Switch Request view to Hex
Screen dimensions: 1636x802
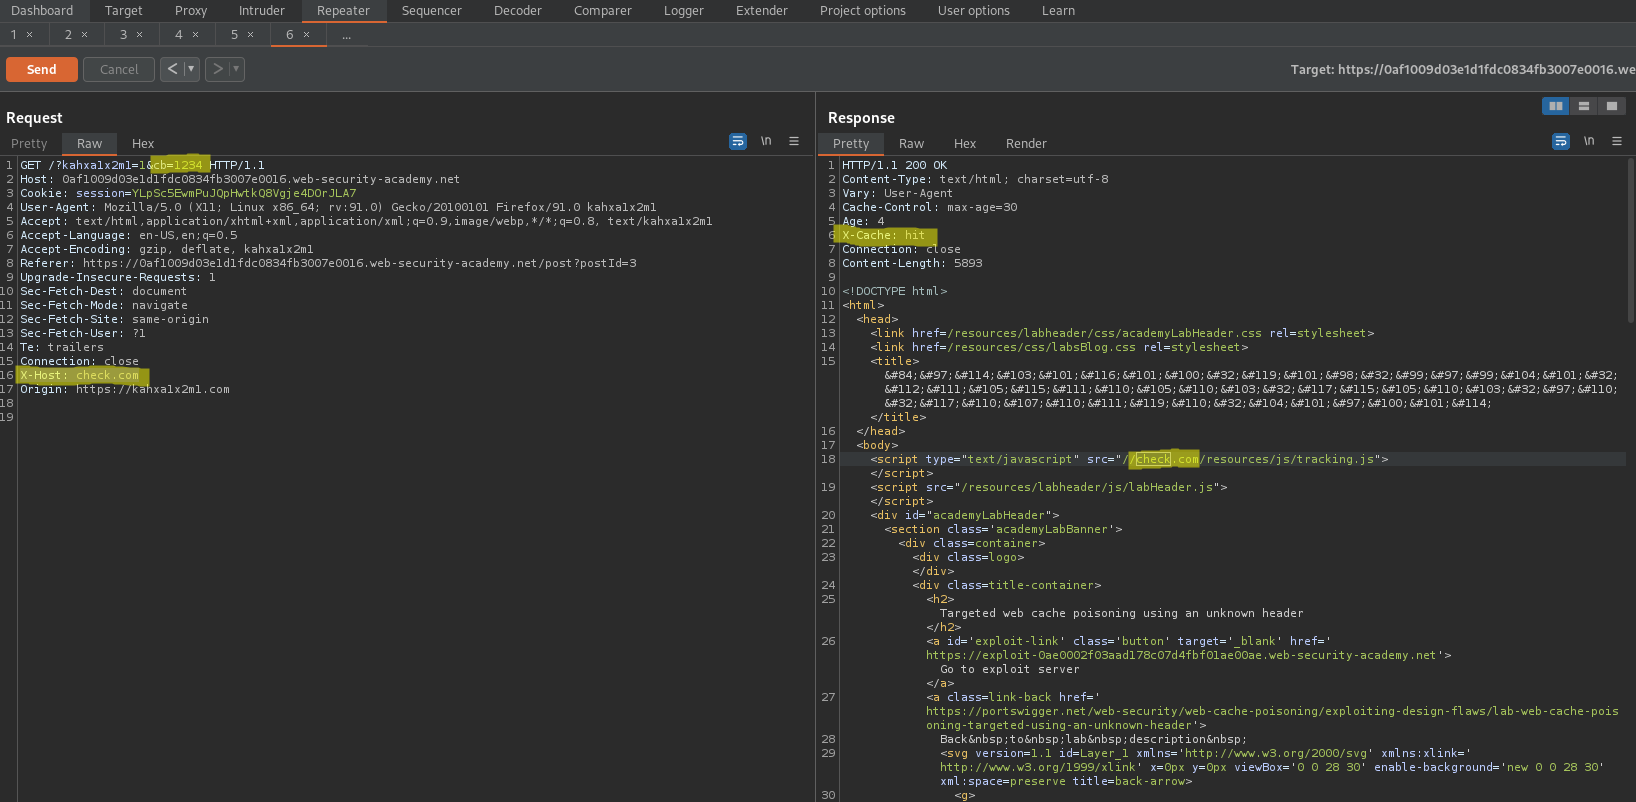(x=143, y=144)
